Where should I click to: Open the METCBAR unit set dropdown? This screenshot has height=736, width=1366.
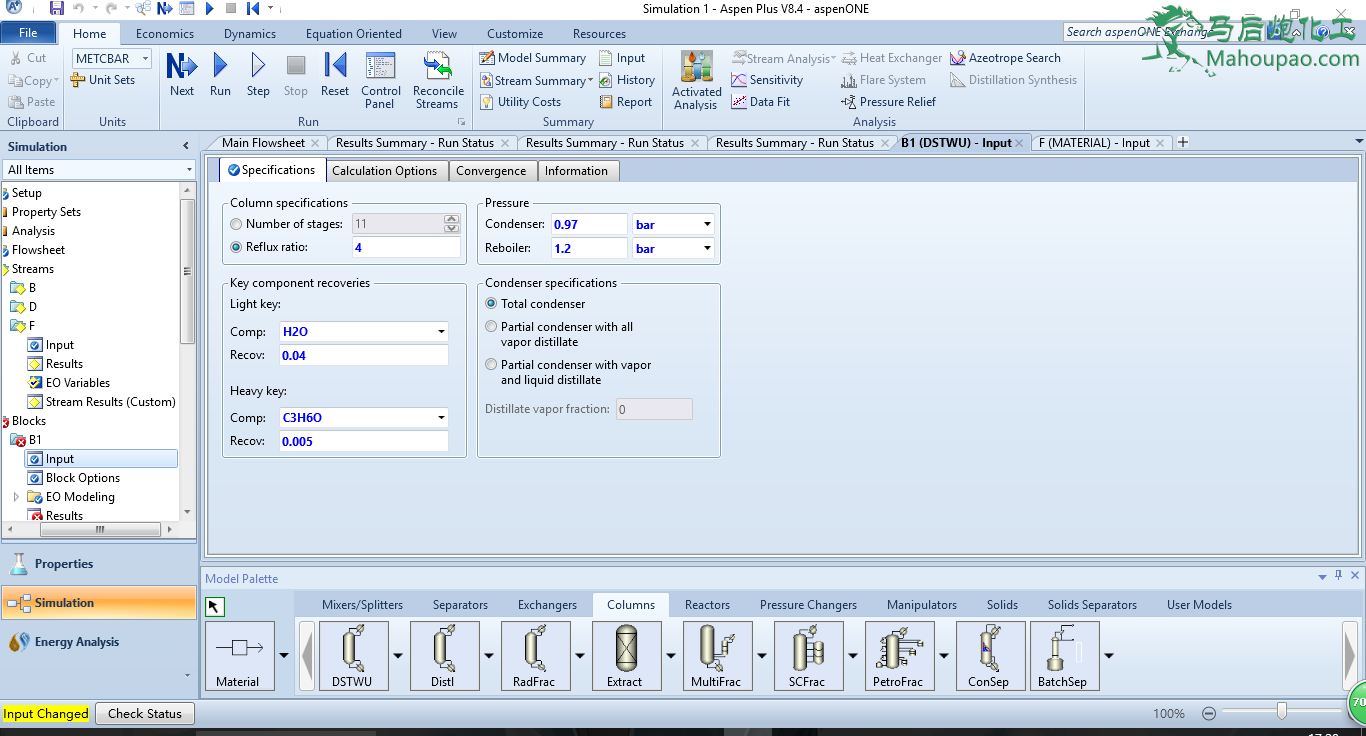click(146, 59)
